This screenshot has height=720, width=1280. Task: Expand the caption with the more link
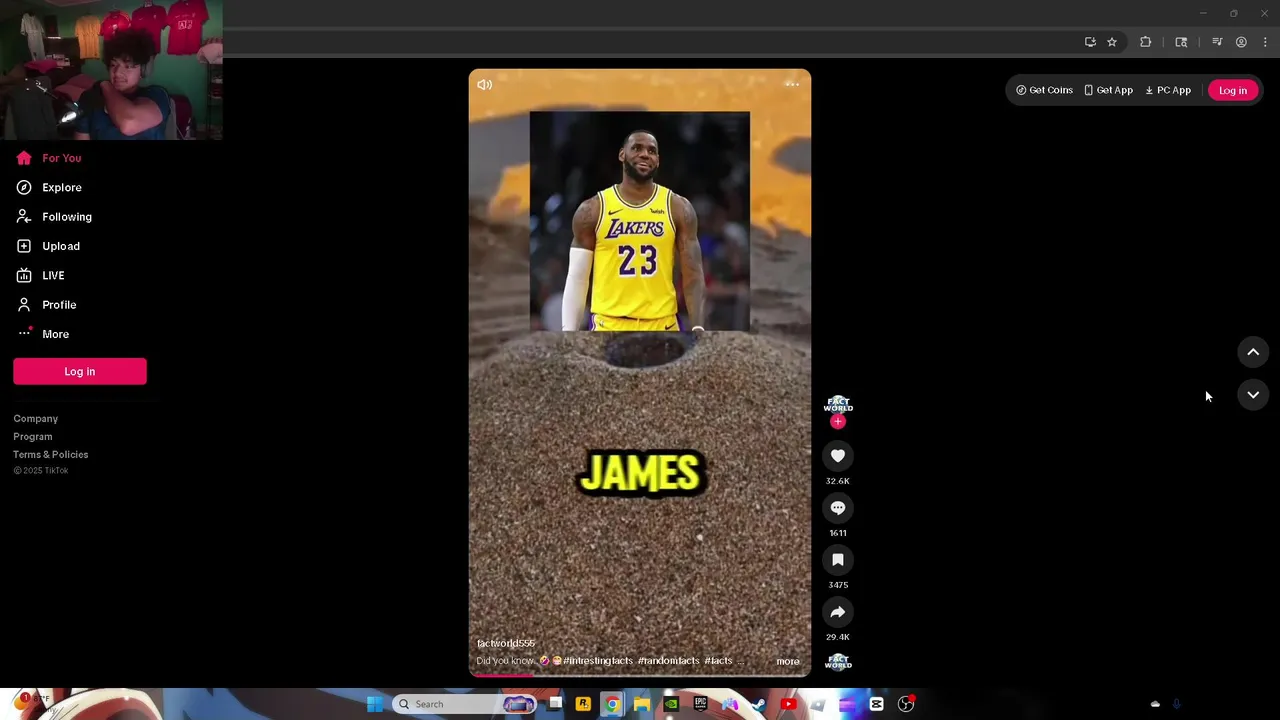pyautogui.click(x=788, y=661)
